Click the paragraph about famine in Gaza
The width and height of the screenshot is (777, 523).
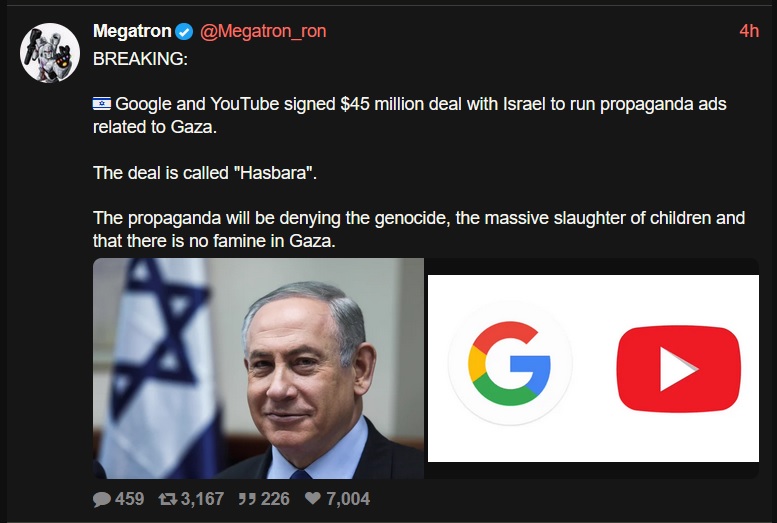419,229
